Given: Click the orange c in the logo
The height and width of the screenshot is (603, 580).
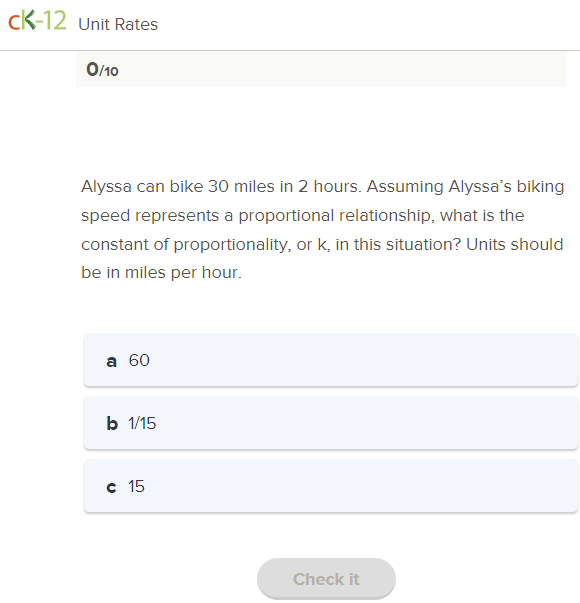Looking at the screenshot, I should 14,23.
